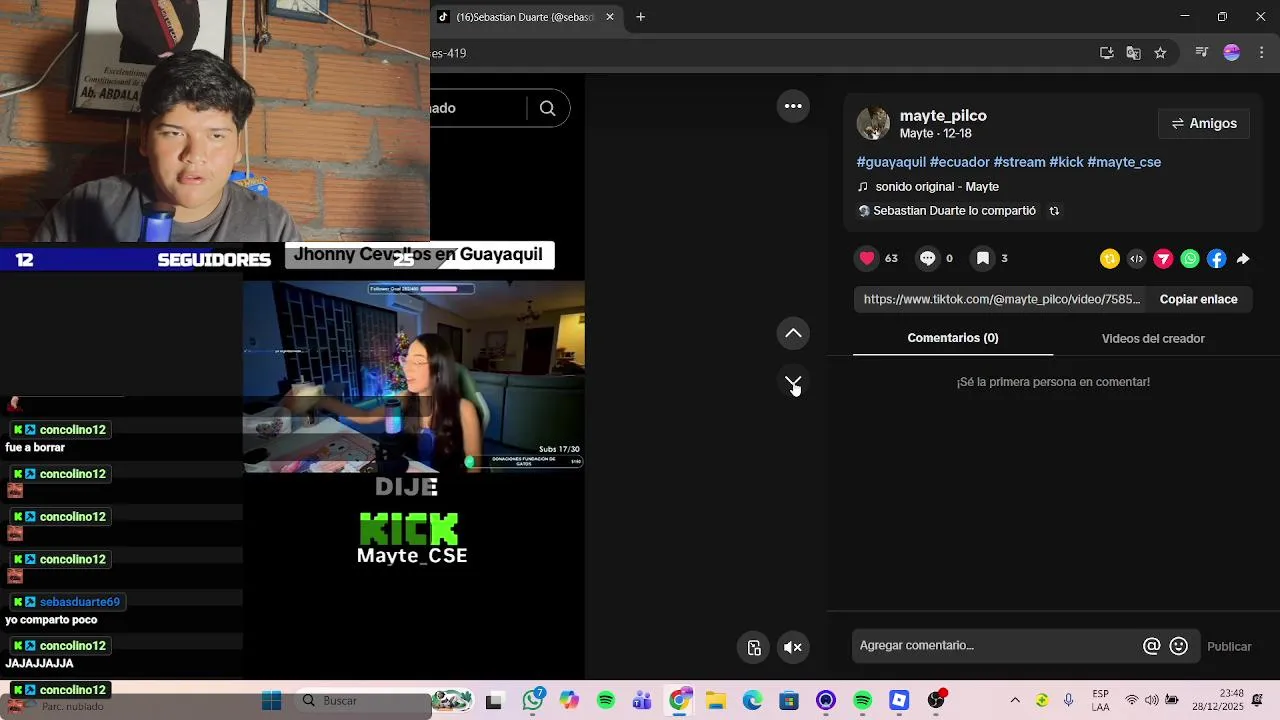This screenshot has height=720, width=1280.
Task: Open the #mayte_cse hashtag
Action: tap(1124, 162)
